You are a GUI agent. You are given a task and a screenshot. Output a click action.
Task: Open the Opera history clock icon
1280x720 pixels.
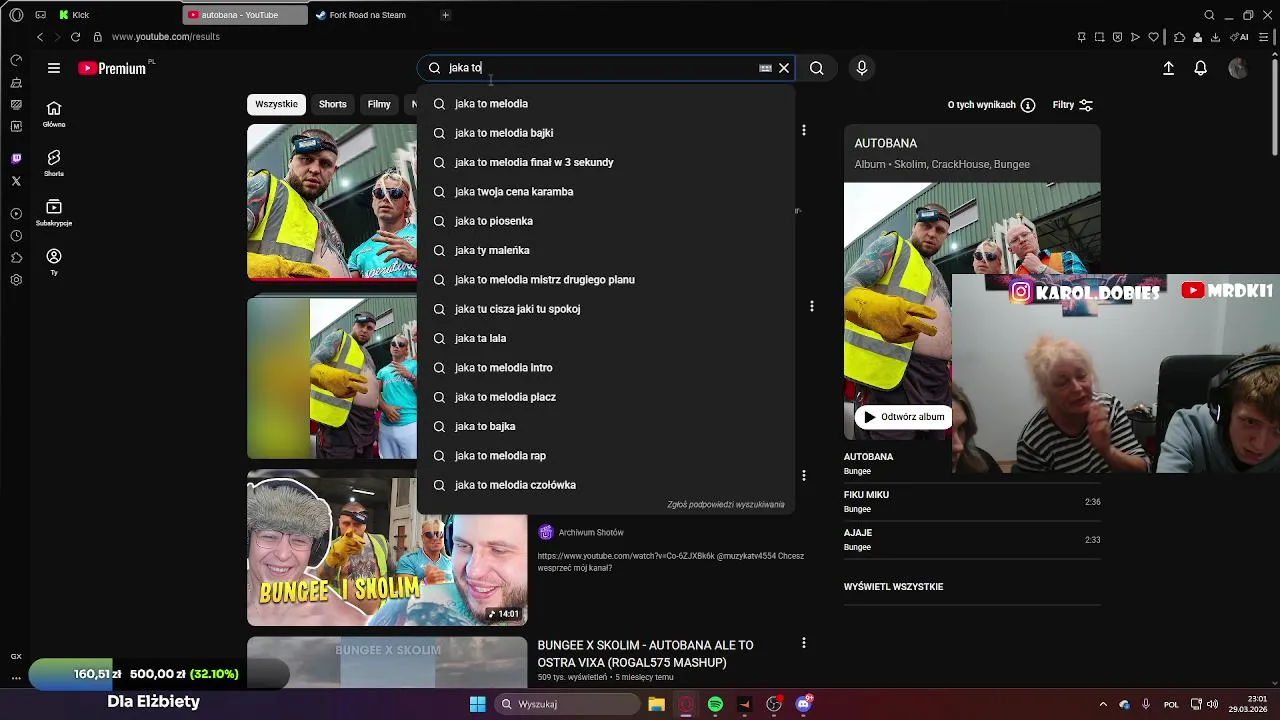coord(16,236)
